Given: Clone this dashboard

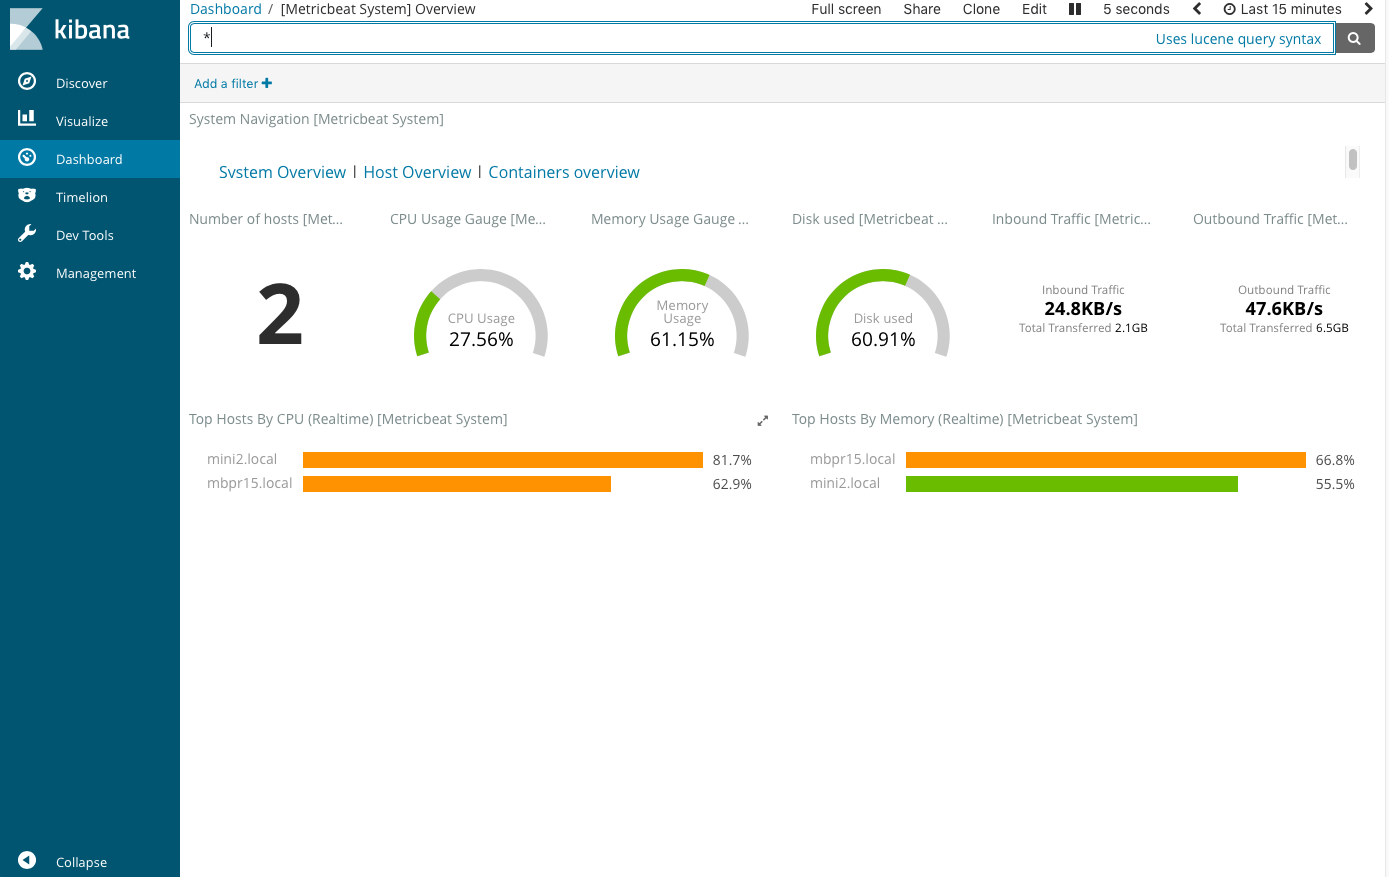Looking at the screenshot, I should point(981,9).
